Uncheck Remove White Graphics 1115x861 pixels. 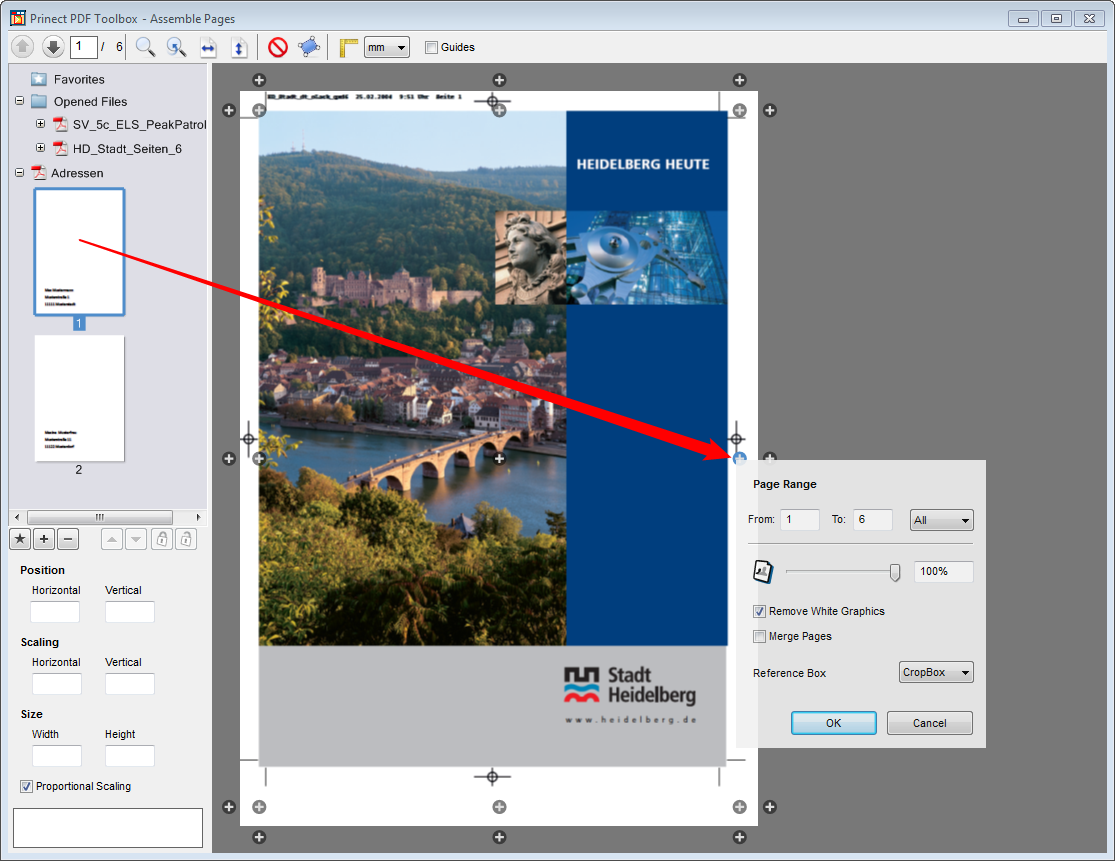point(760,611)
